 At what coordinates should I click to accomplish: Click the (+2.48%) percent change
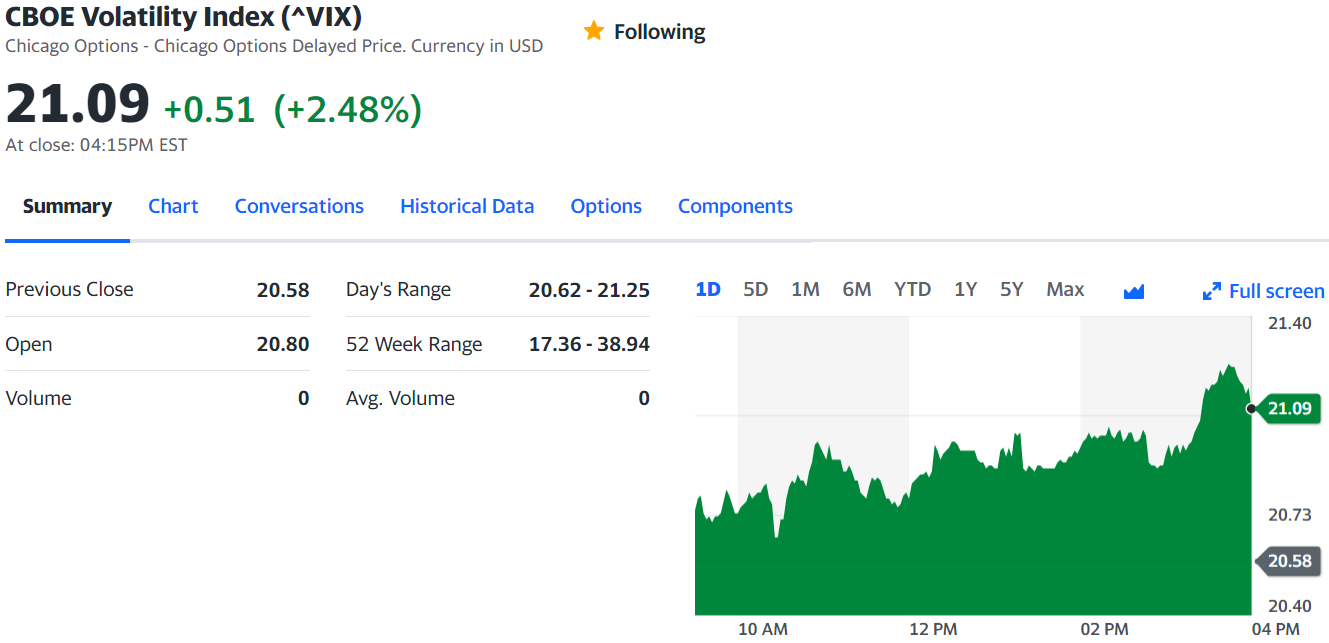(x=347, y=109)
